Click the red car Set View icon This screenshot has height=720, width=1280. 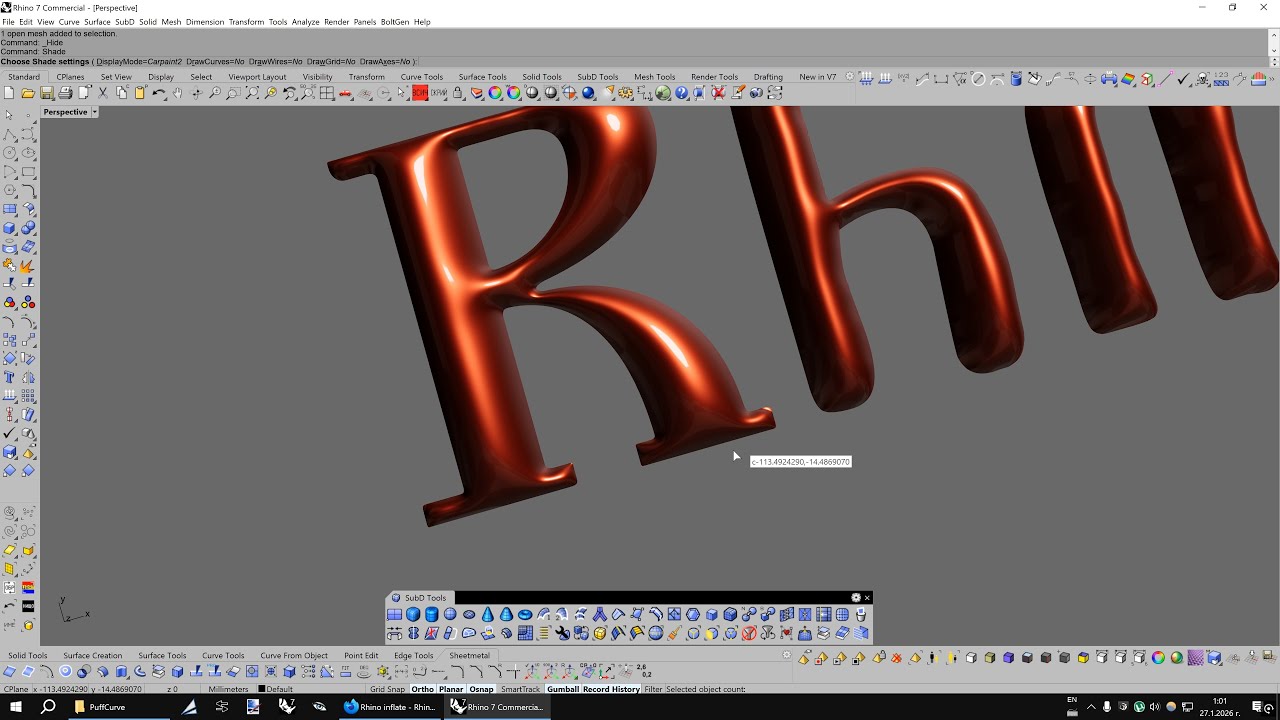(x=346, y=93)
